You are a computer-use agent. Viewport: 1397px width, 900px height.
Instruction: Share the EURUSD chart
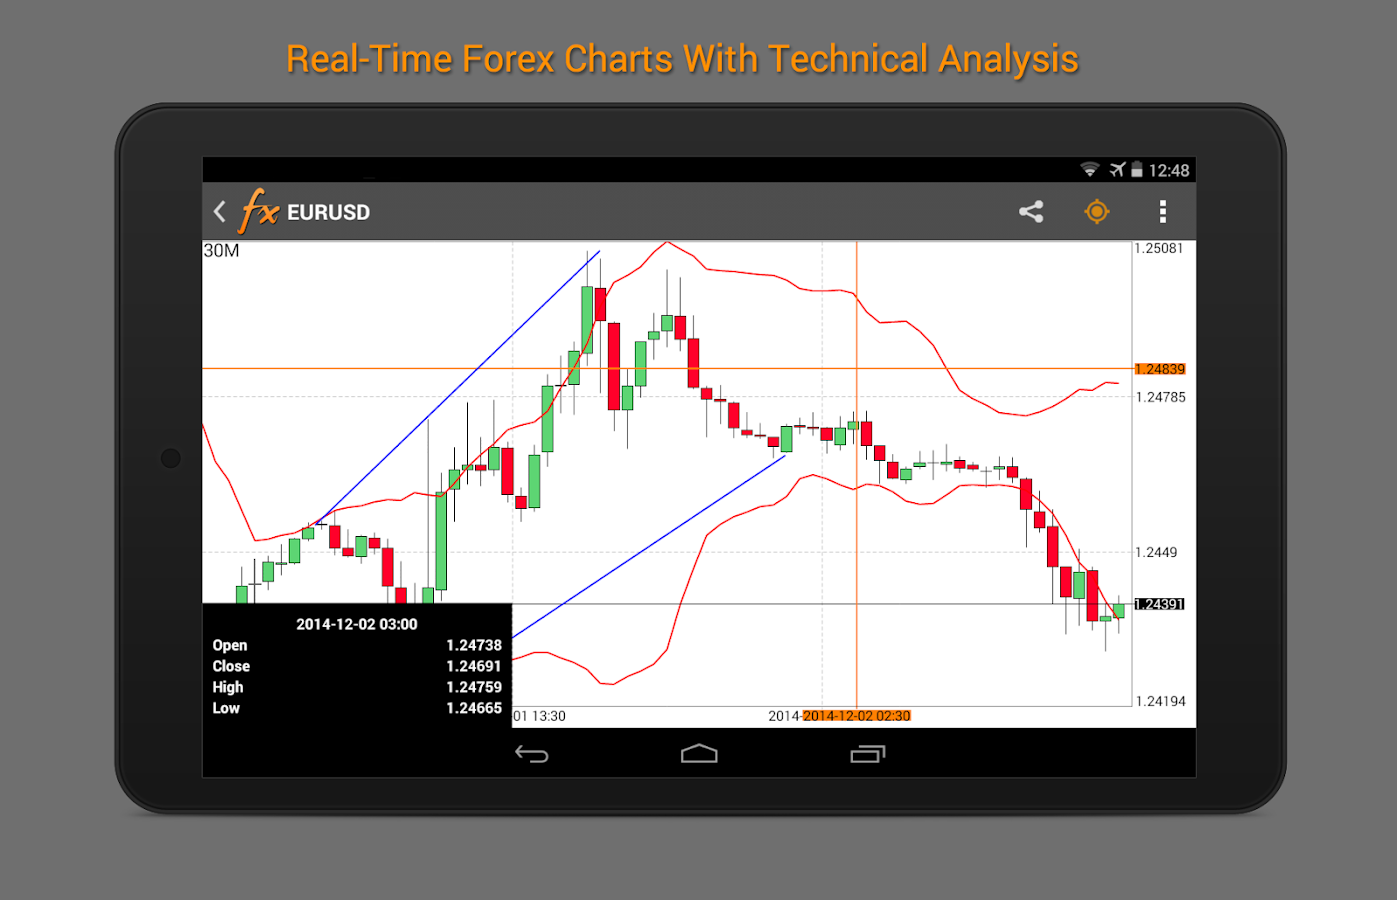(x=1031, y=212)
